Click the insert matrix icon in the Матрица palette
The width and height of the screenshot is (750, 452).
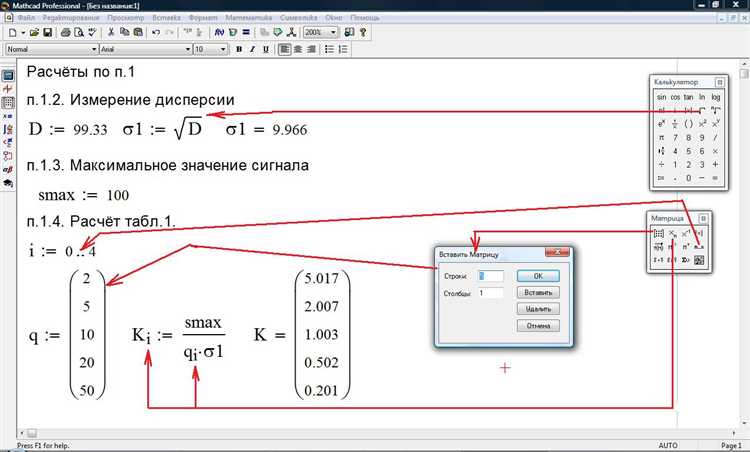click(659, 233)
